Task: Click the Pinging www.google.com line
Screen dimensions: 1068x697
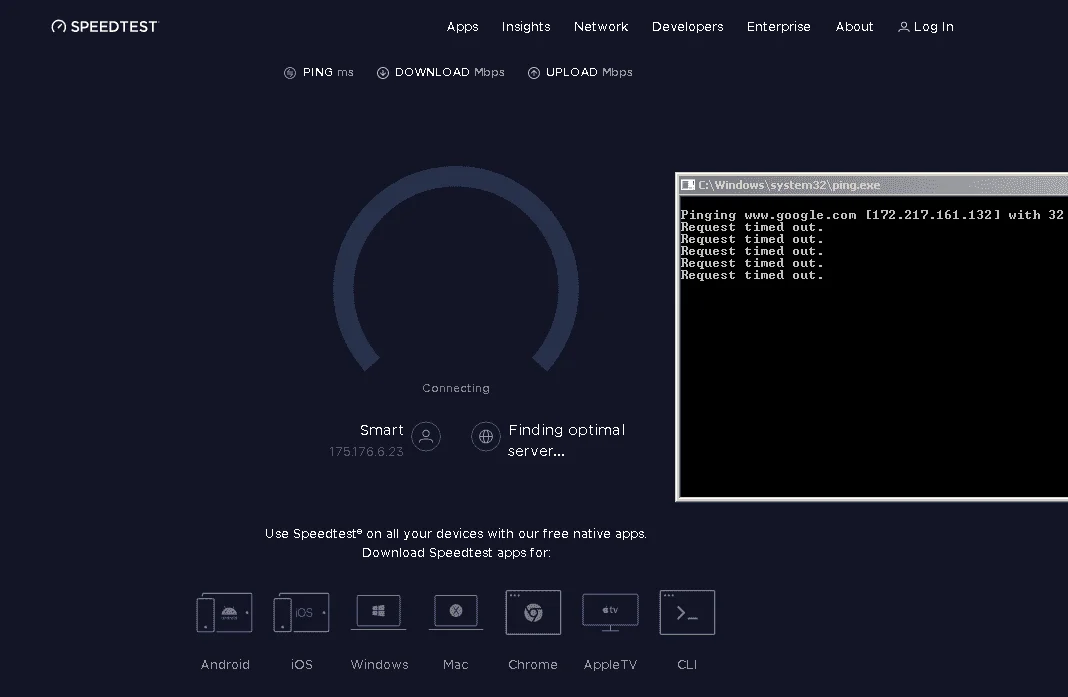Action: 872,215
